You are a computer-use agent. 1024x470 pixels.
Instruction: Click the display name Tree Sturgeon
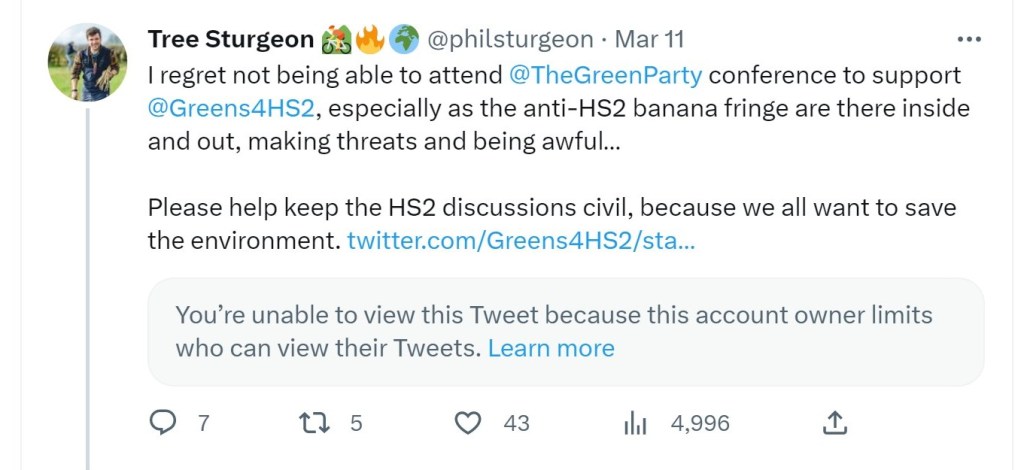point(231,40)
